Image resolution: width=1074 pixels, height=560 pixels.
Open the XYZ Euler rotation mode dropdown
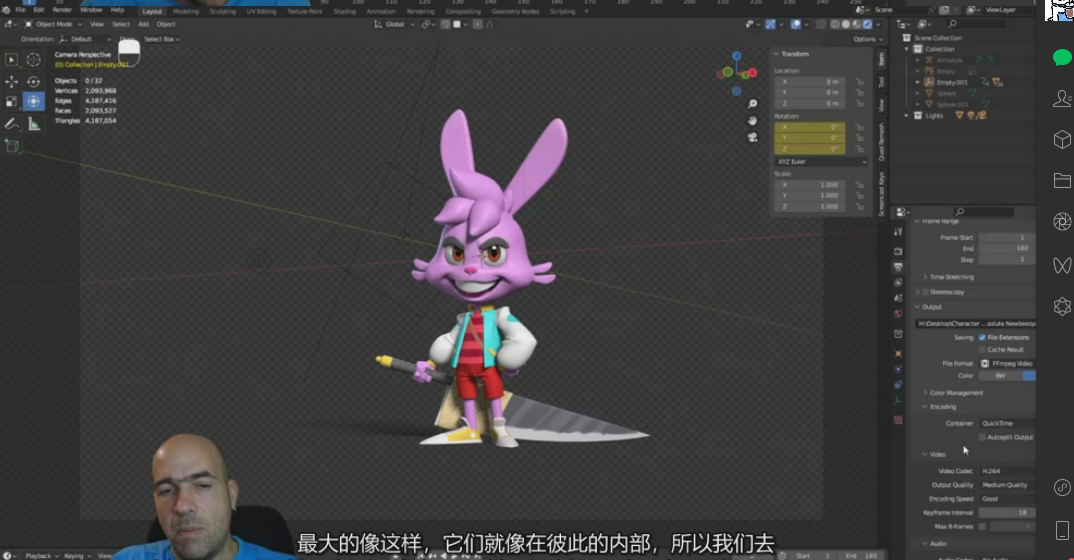tap(821, 162)
